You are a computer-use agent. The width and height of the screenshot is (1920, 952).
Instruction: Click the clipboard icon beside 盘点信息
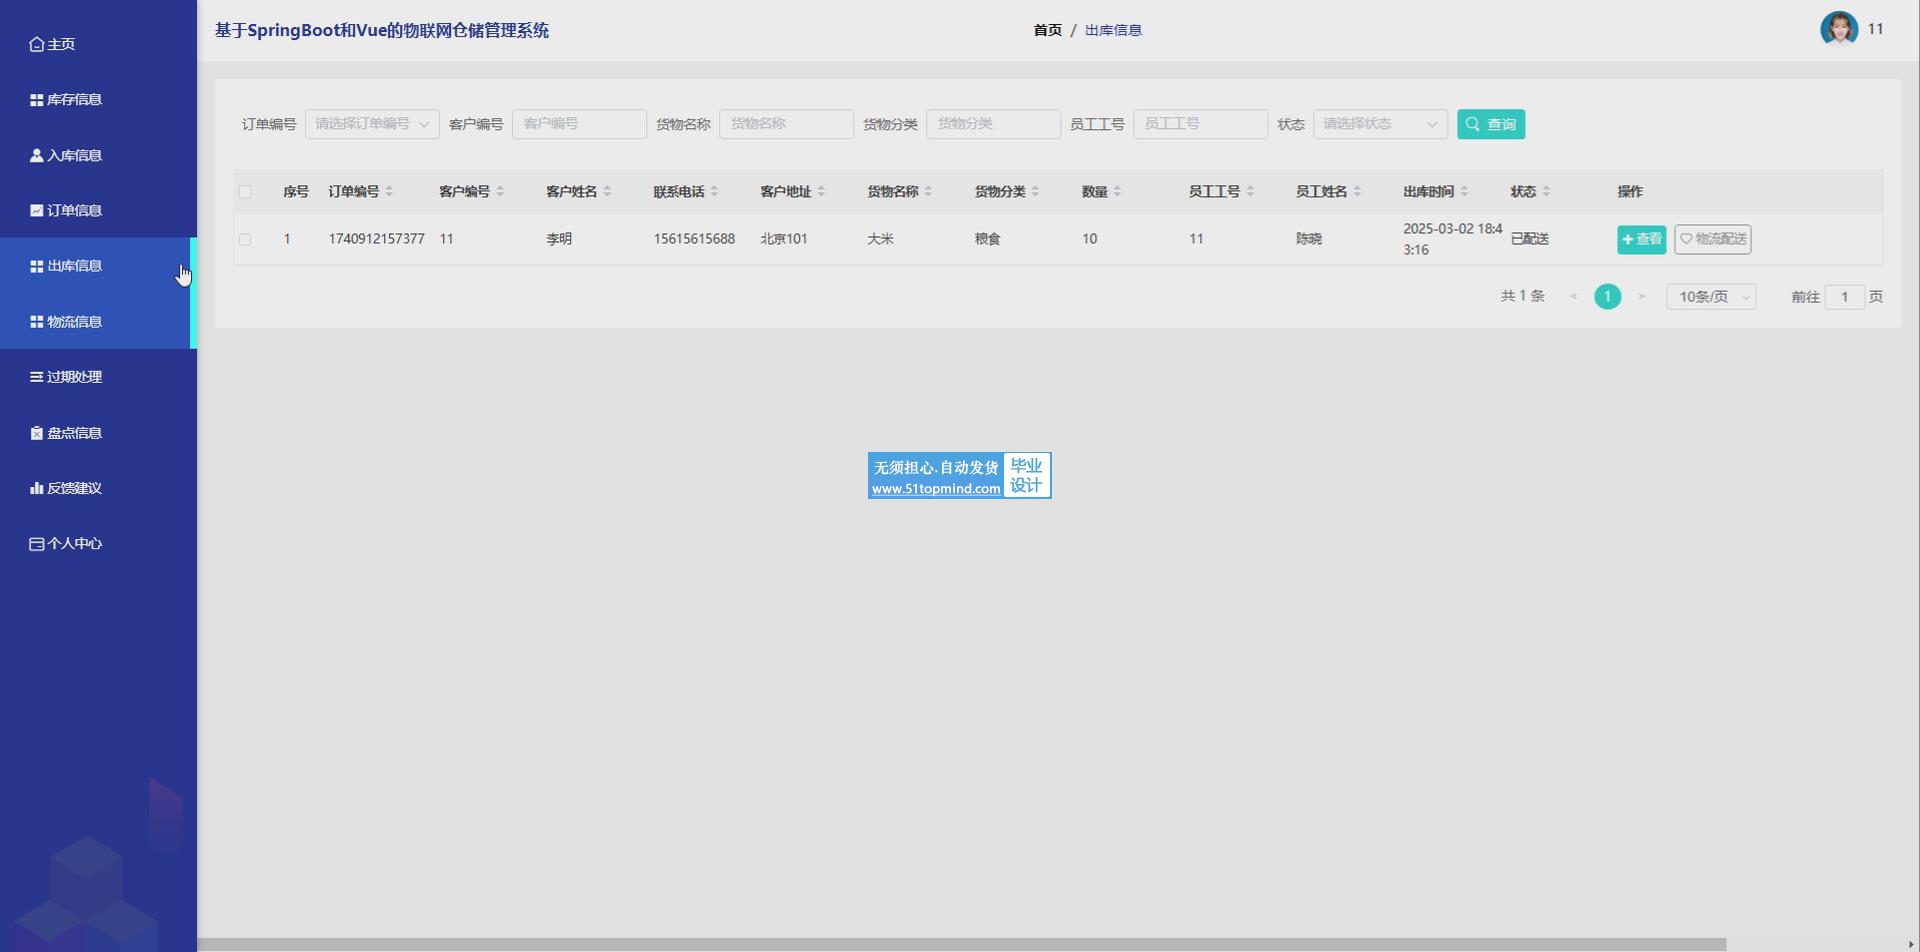point(36,433)
